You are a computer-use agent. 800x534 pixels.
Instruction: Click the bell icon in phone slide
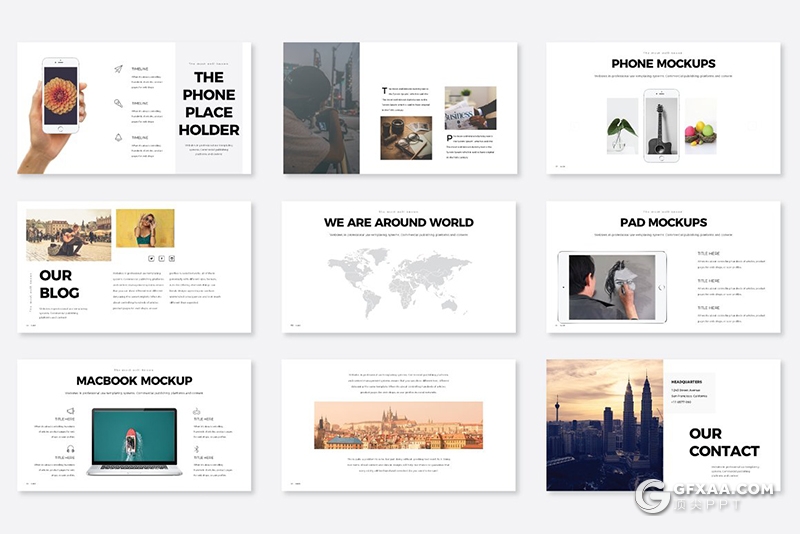tap(118, 137)
